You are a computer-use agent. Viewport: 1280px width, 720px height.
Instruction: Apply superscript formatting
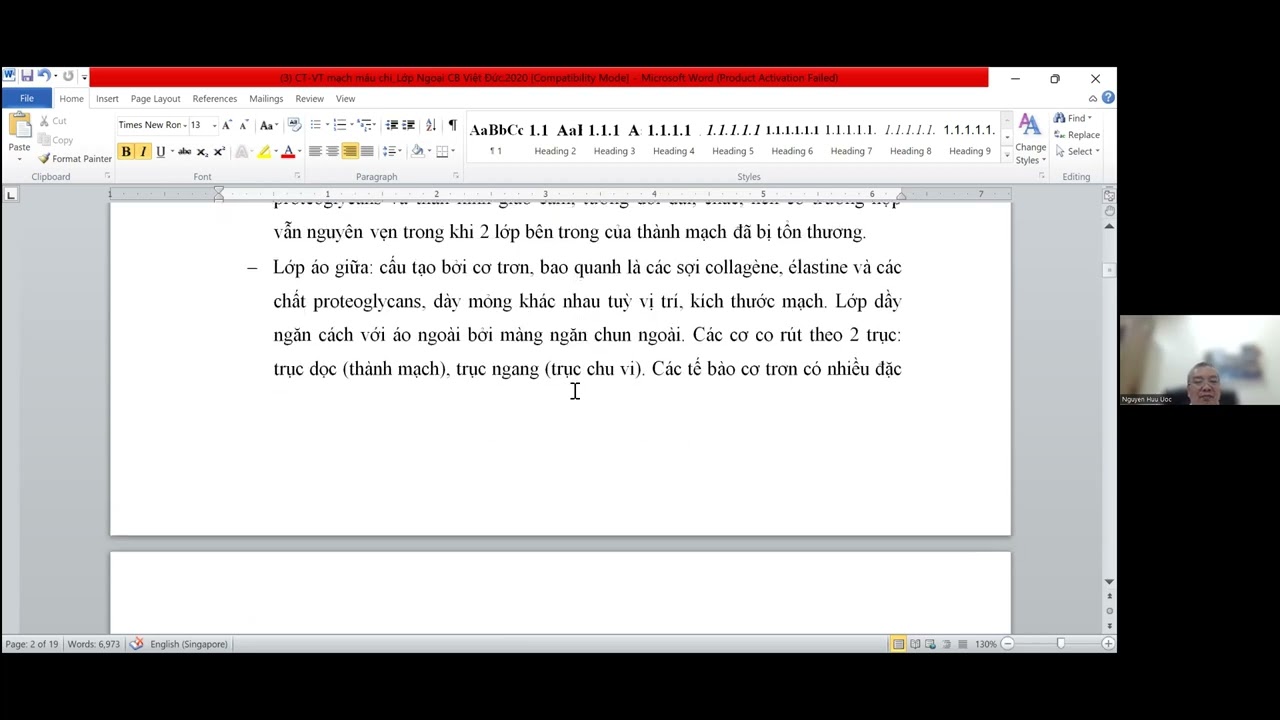tap(219, 152)
